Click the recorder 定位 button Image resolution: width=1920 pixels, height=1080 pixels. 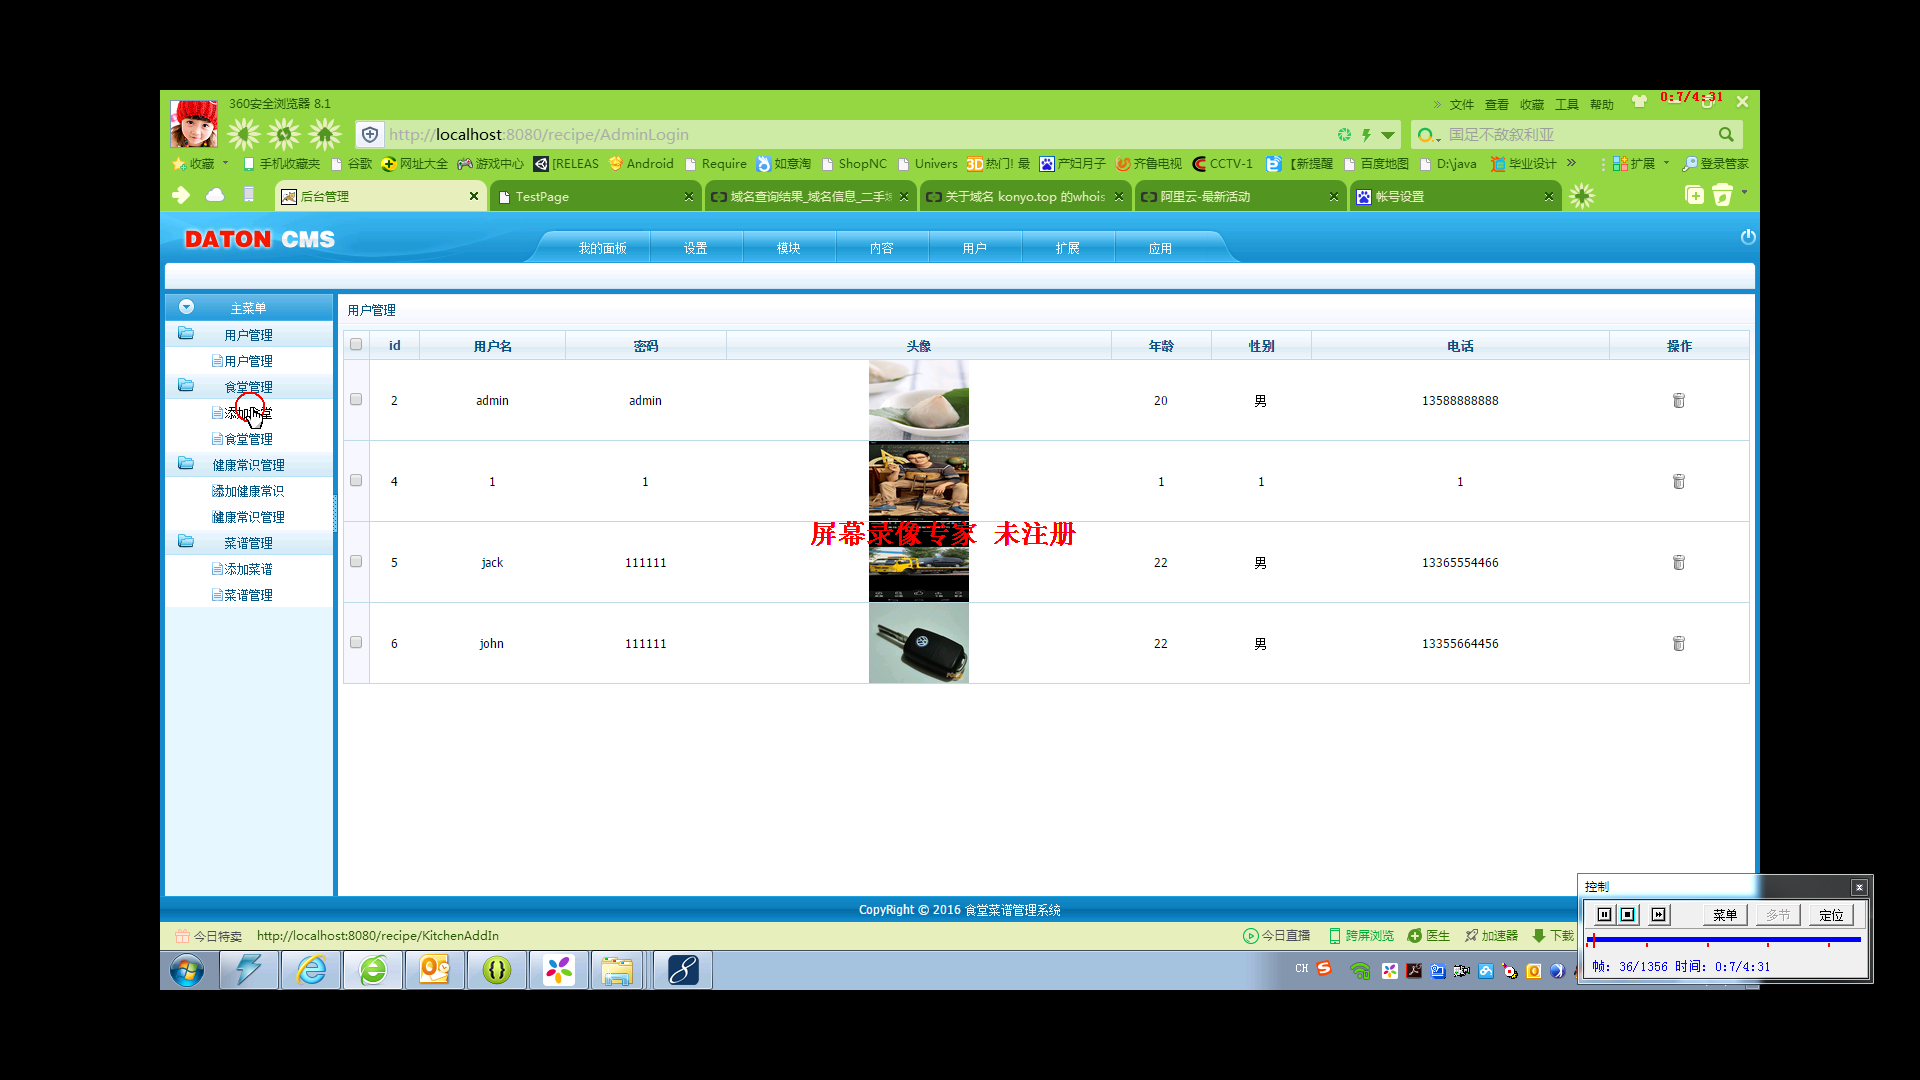(x=1831, y=914)
